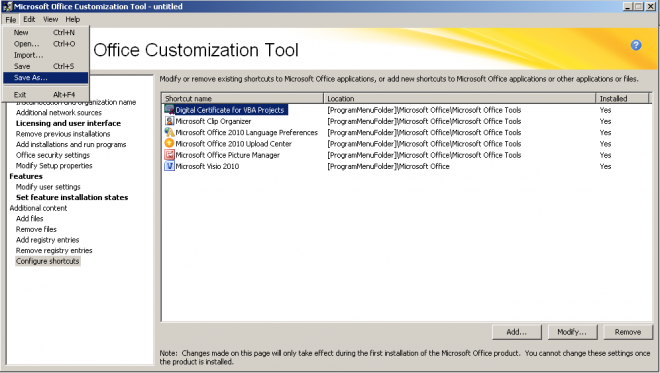Click the Installed value for Microsoft Visio 2010
Screen dimensions: 660x373
coord(605,166)
